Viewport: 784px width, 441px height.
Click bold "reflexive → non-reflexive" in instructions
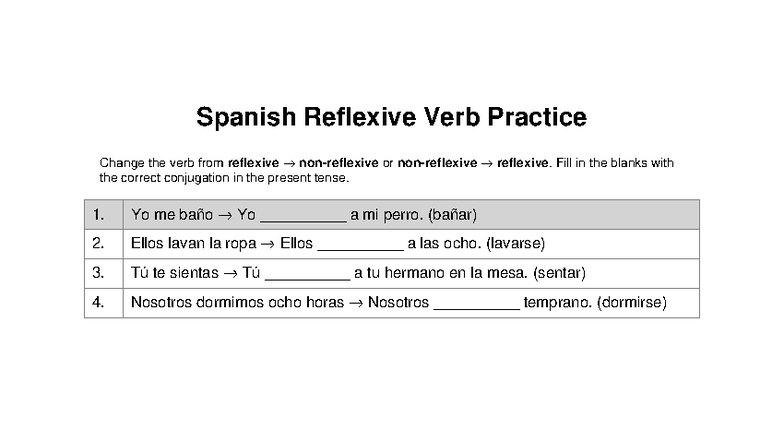click(303, 163)
